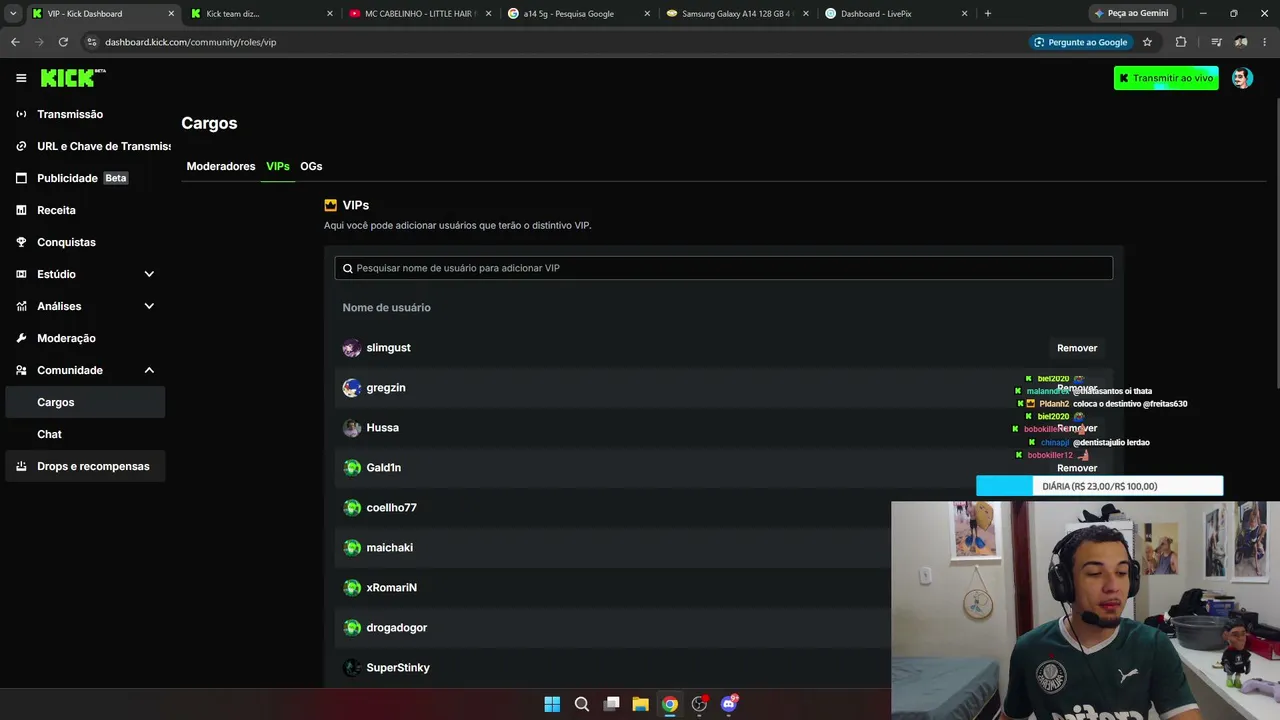
Task: Click the site info icon in address bar
Action: (x=92, y=42)
